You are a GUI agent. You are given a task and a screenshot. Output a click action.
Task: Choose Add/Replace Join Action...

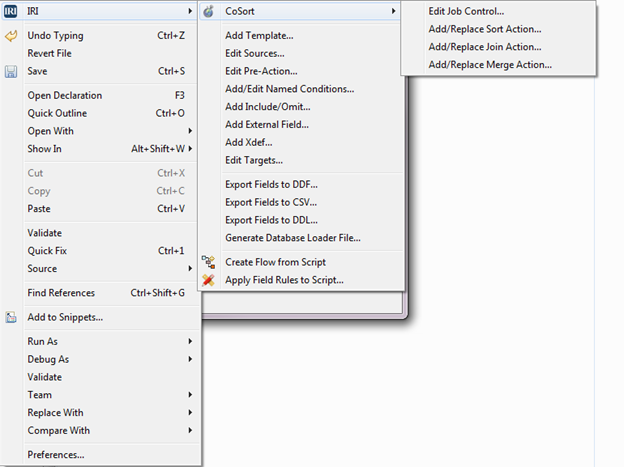pyautogui.click(x=499, y=47)
